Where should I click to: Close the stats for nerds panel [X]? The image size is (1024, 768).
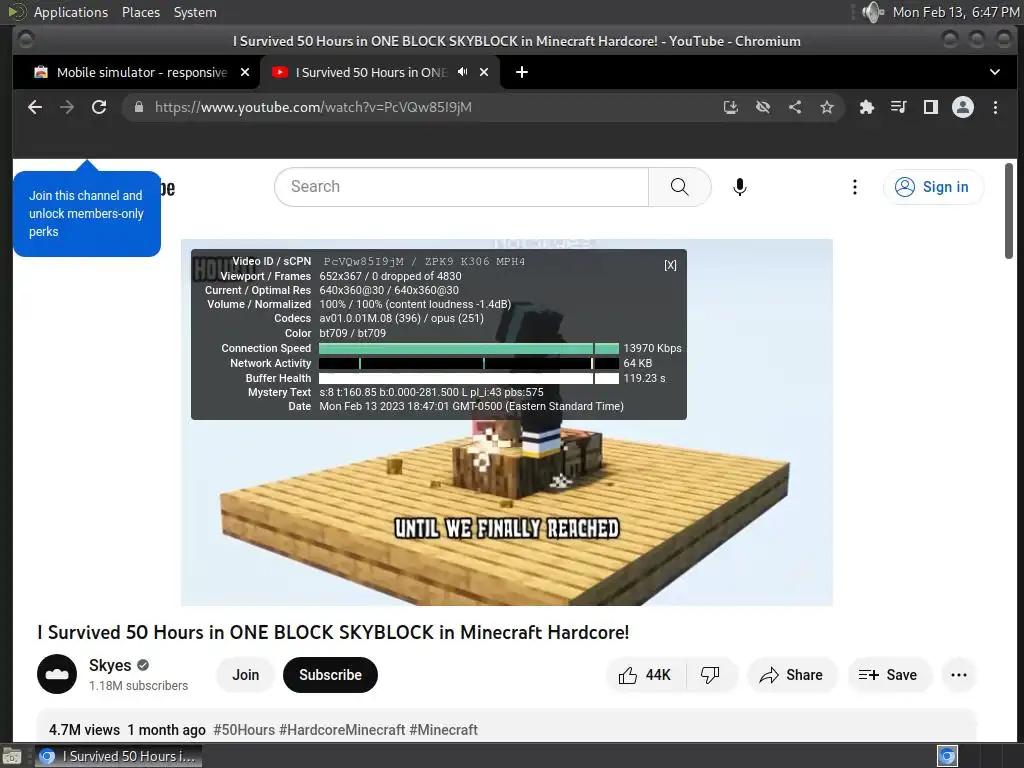670,265
